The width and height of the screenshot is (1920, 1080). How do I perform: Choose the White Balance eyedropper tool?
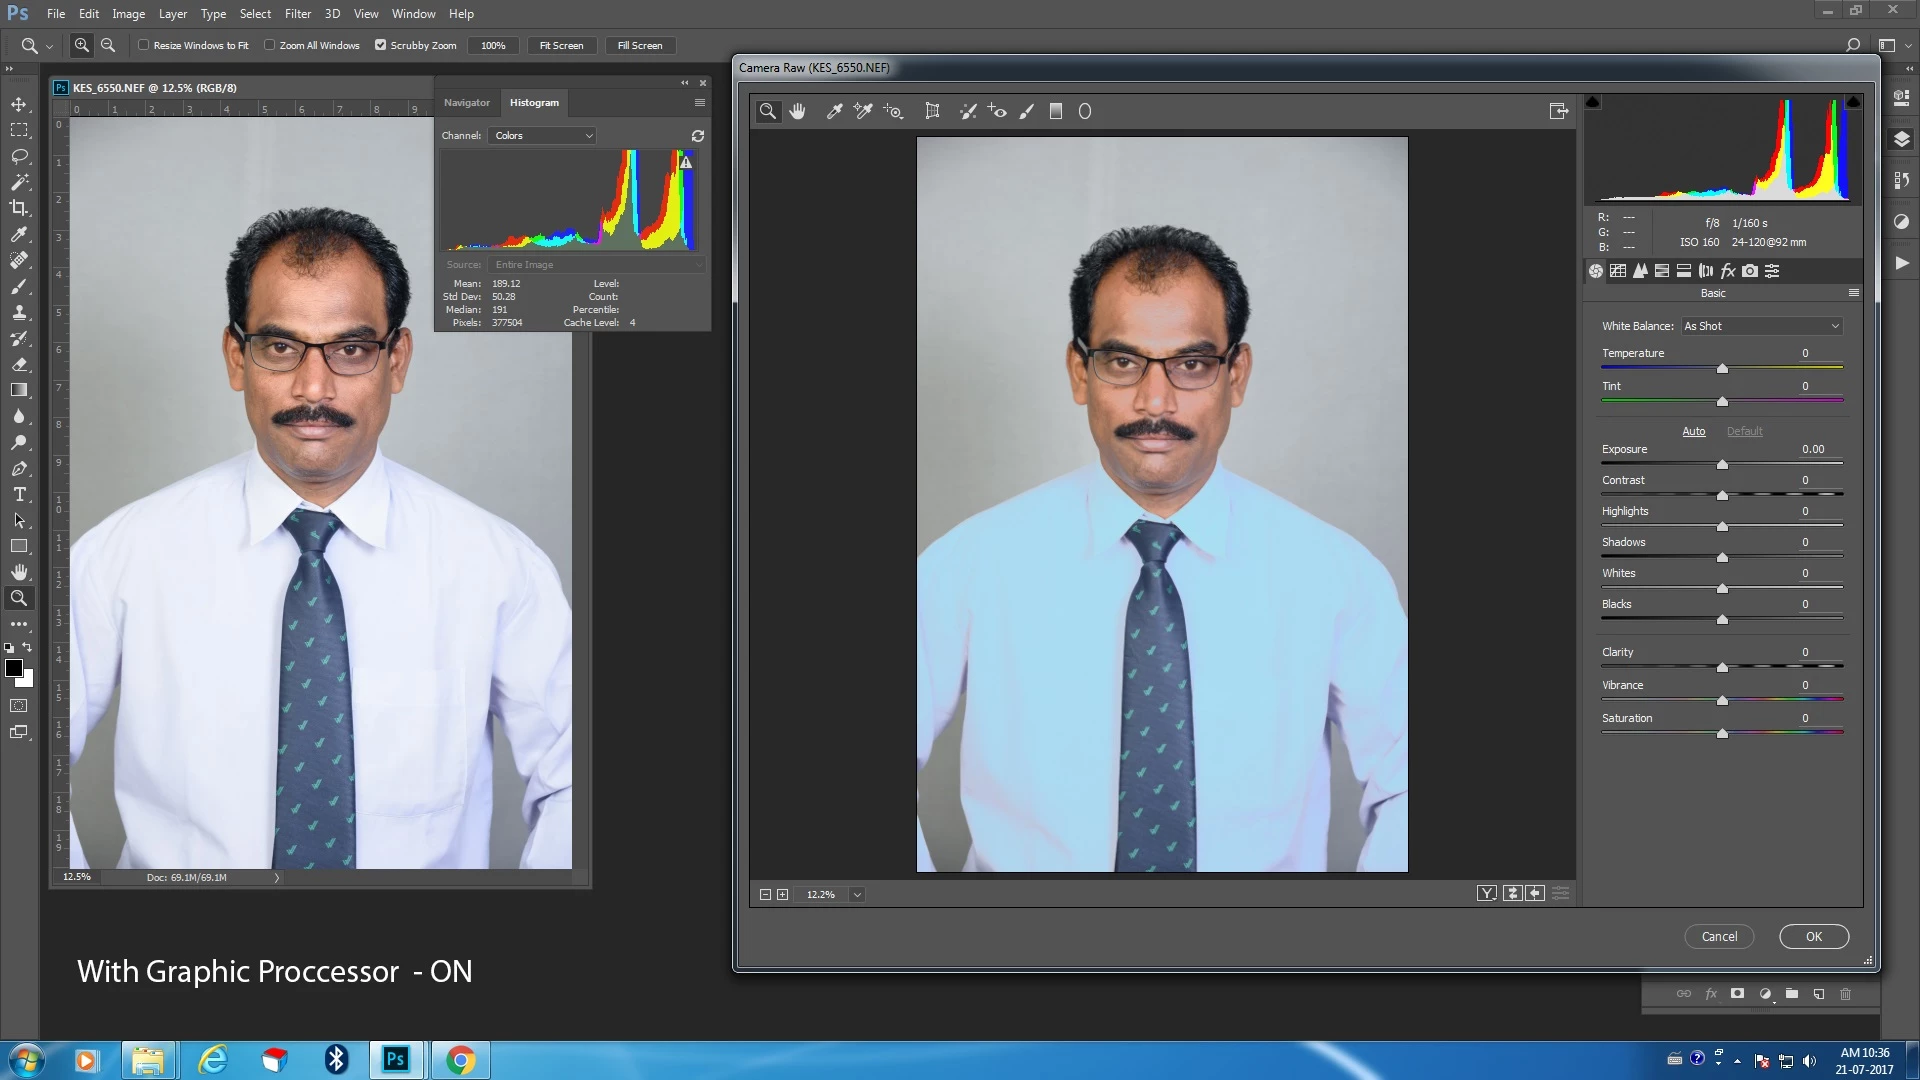pos(834,111)
